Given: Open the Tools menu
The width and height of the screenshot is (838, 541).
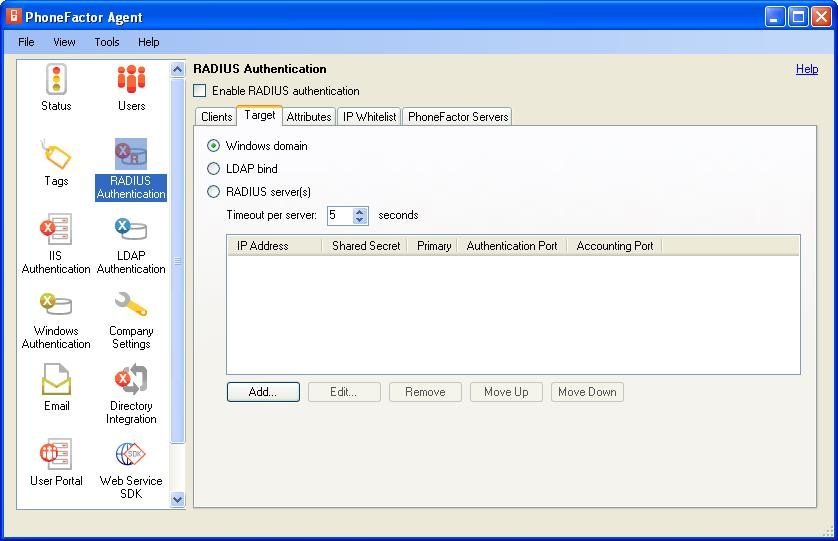Looking at the screenshot, I should click(107, 42).
